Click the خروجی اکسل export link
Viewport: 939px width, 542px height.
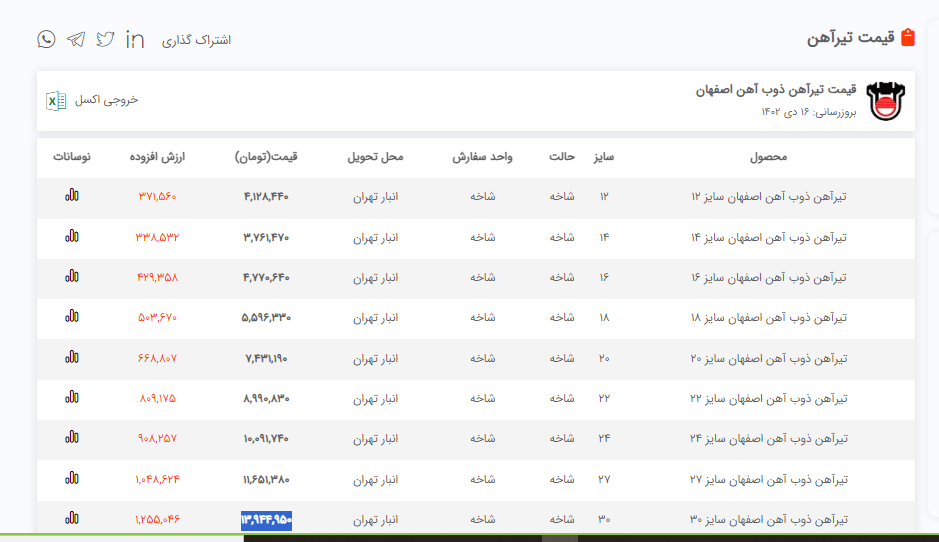click(x=114, y=100)
